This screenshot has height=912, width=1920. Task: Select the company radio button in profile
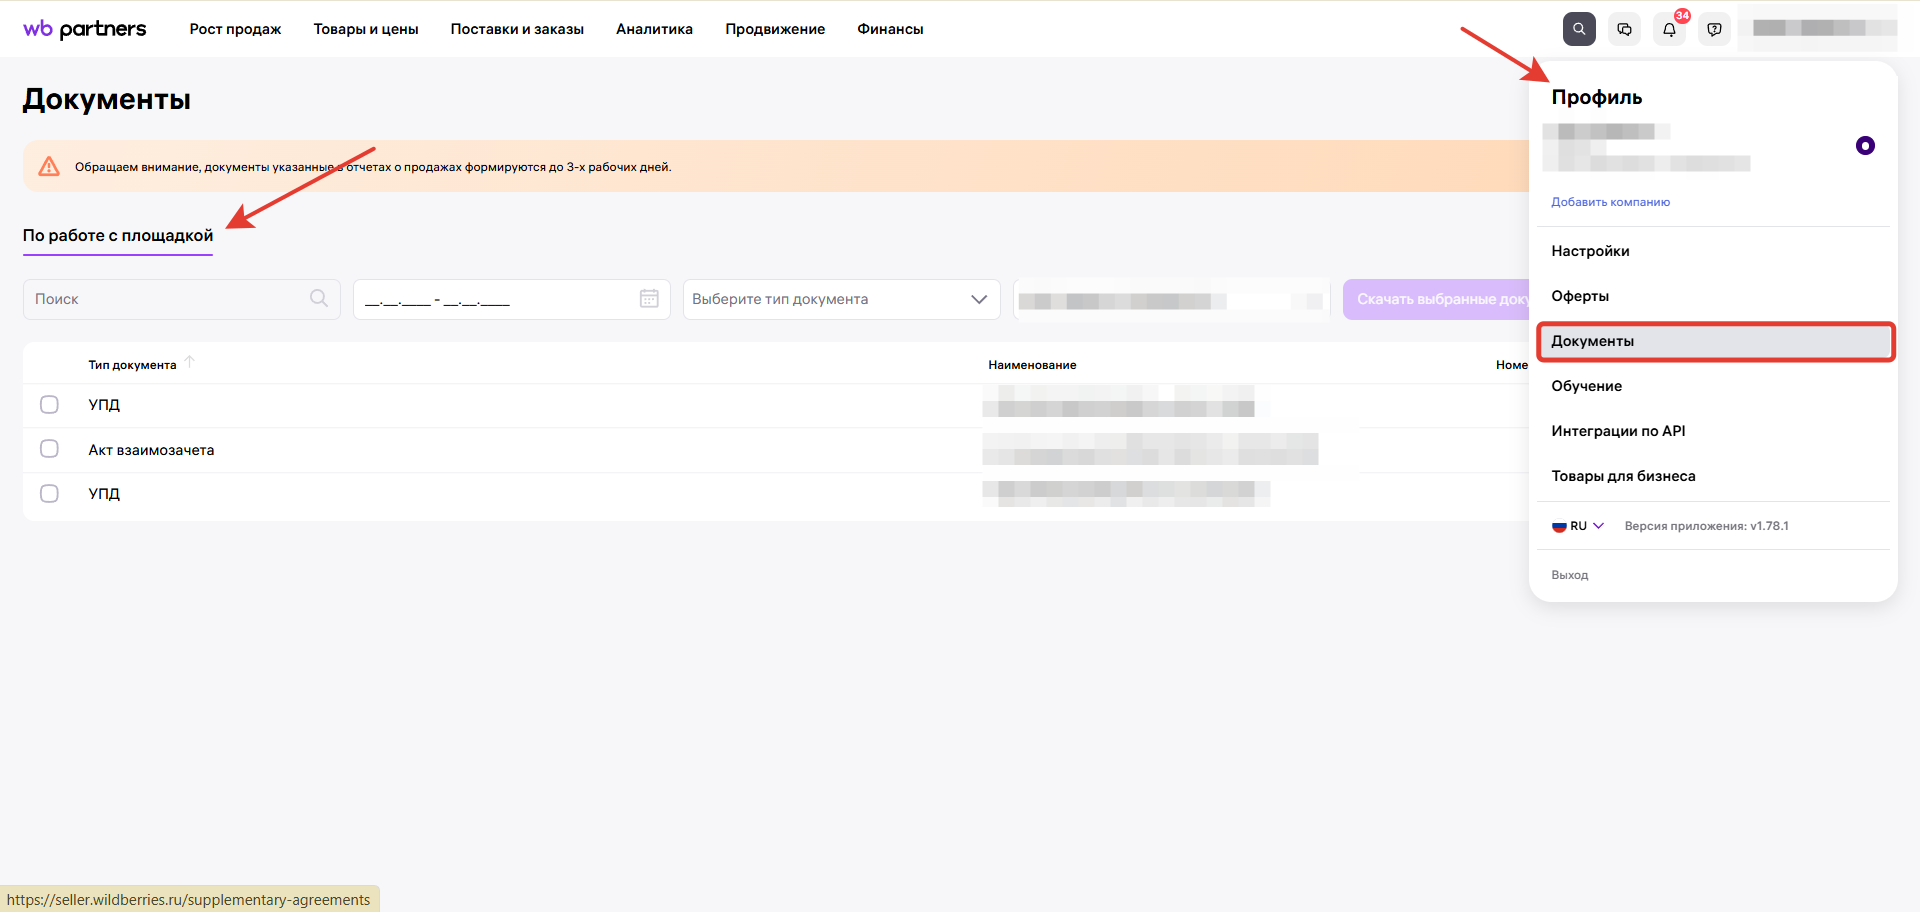click(x=1865, y=146)
